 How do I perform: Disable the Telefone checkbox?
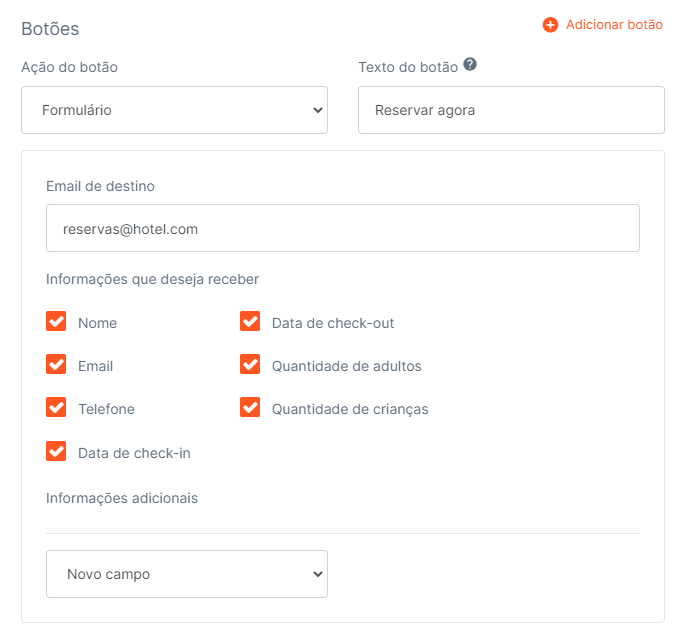pyautogui.click(x=56, y=407)
